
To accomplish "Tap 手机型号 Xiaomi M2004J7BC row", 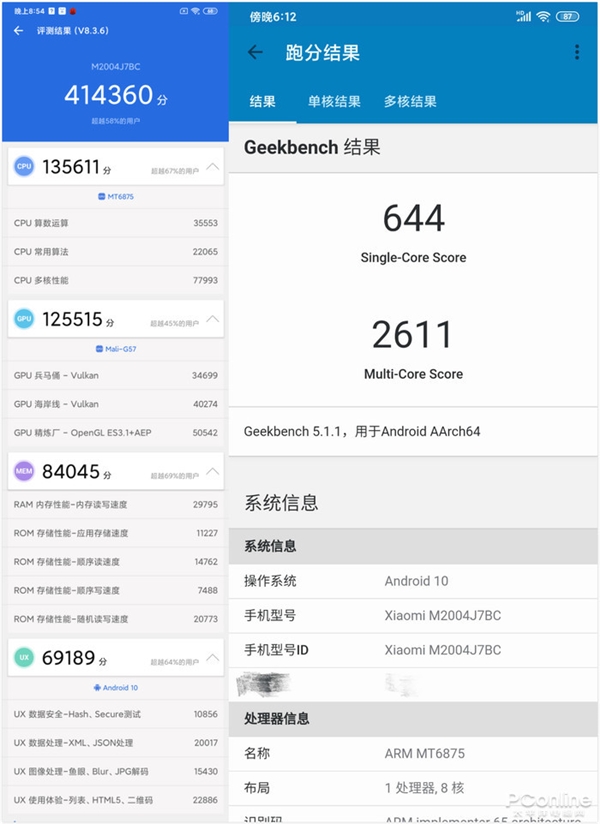I will 413,615.
